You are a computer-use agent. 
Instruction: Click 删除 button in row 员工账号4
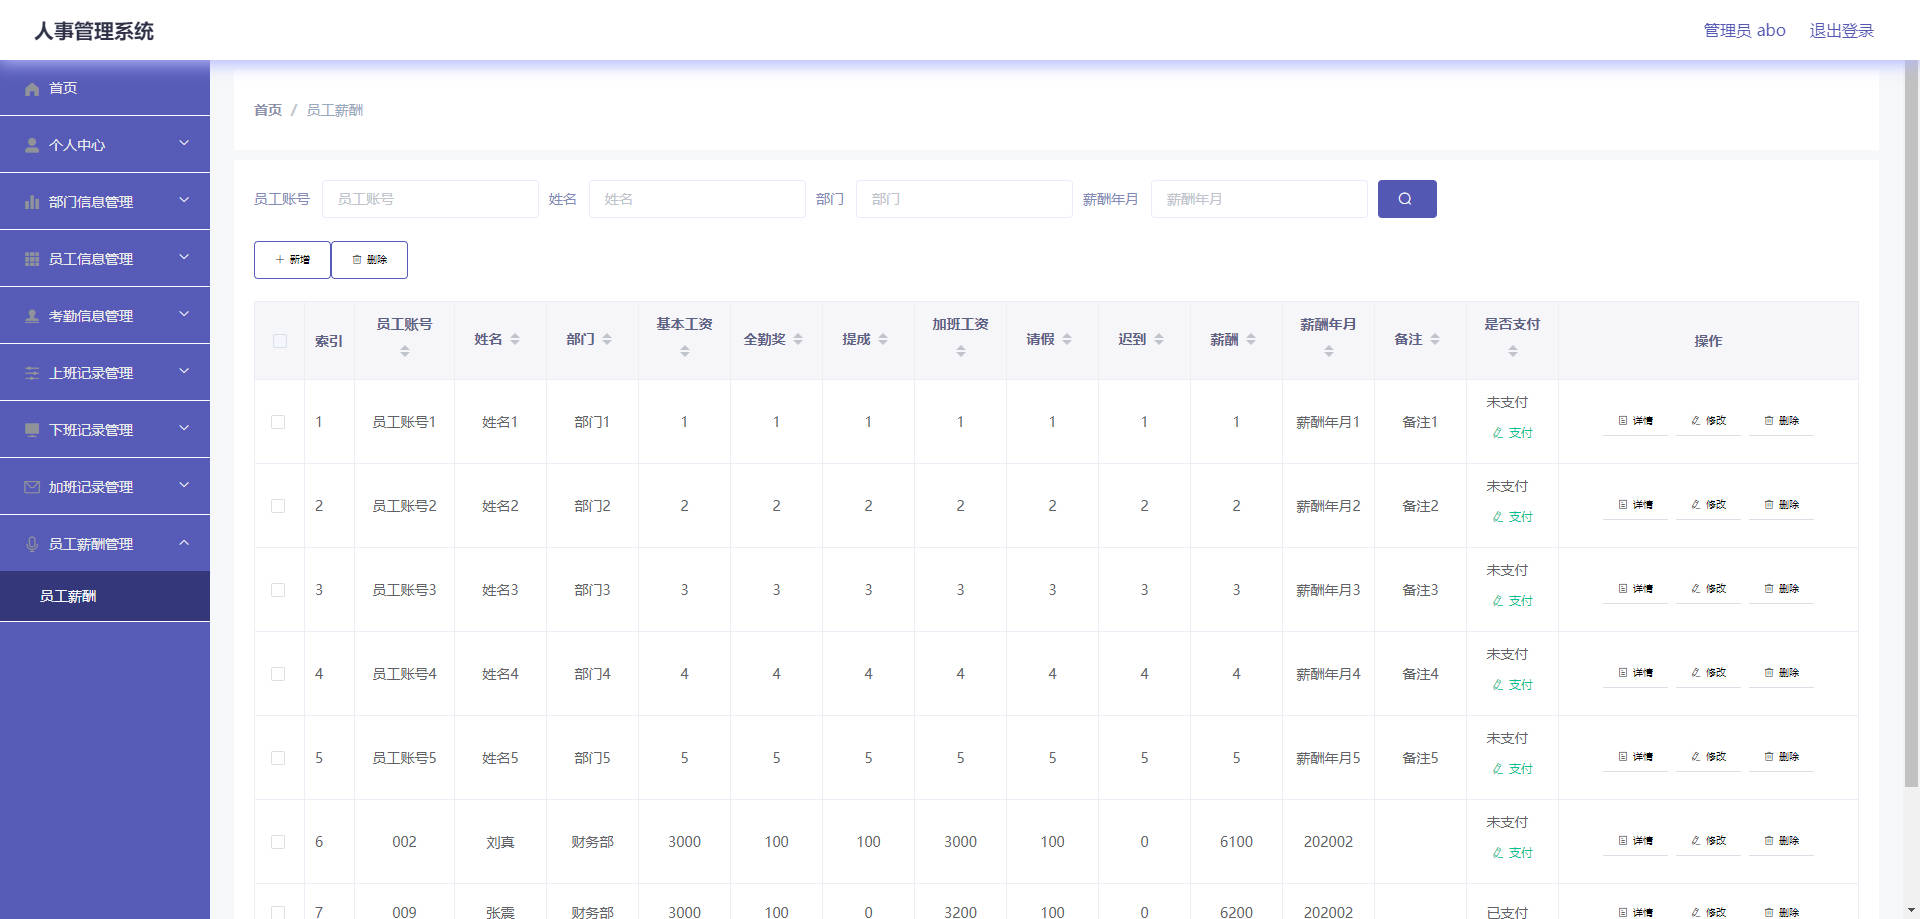click(1781, 673)
